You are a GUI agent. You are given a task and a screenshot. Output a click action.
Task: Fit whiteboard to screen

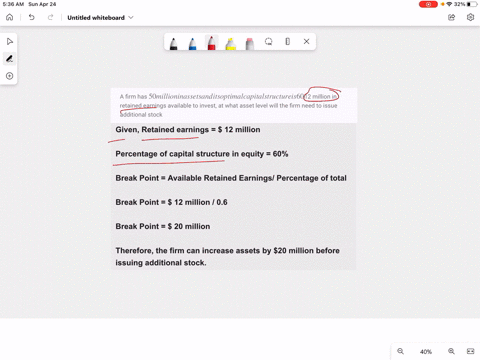click(x=470, y=351)
